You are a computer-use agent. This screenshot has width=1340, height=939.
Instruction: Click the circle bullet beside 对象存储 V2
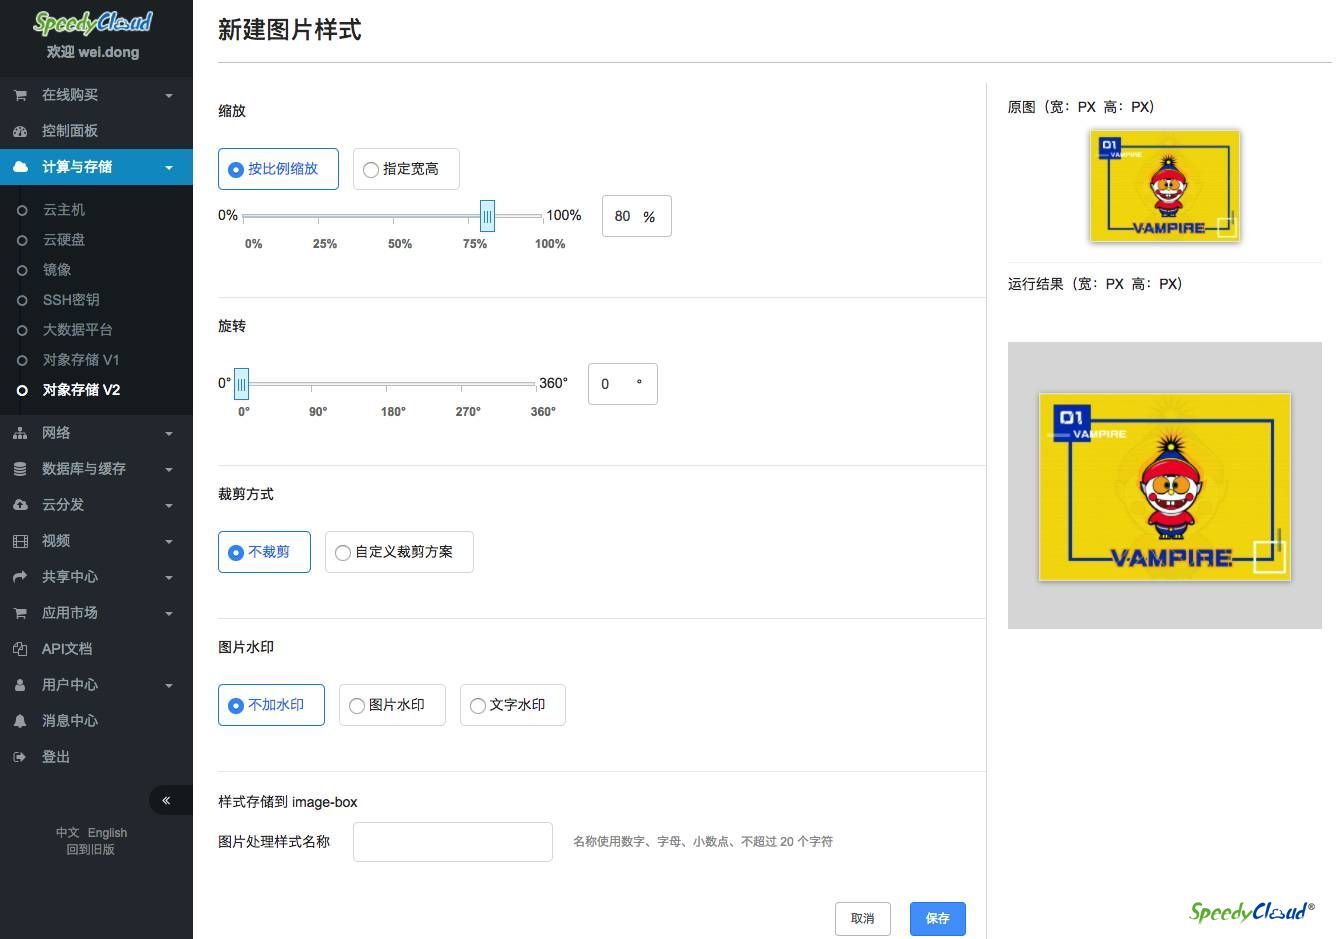pyautogui.click(x=22, y=390)
